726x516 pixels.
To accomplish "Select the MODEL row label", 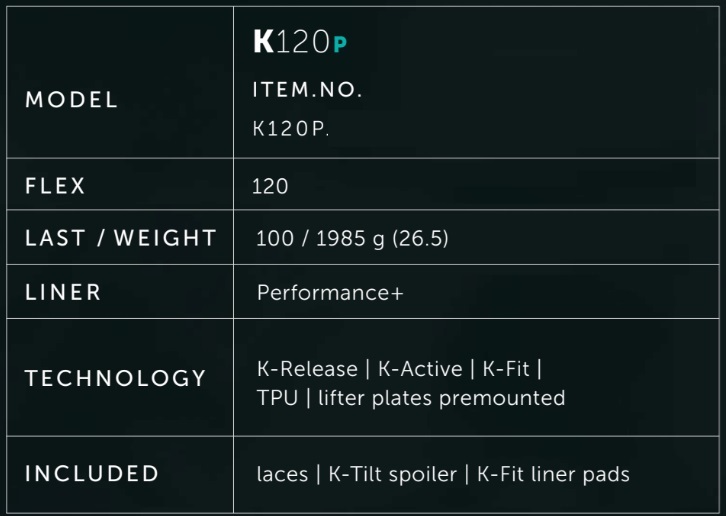I will pyautogui.click(x=72, y=100).
